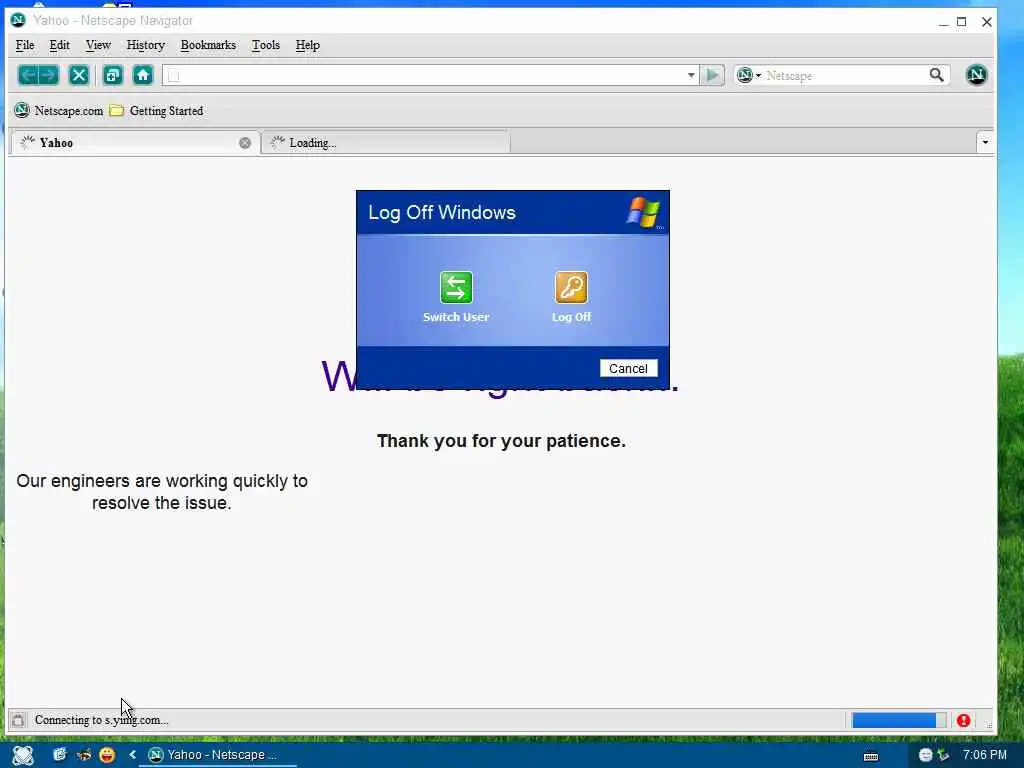Screen dimensions: 1024x768
Task: Launch the second quick launch icon
Action: pos(84,755)
